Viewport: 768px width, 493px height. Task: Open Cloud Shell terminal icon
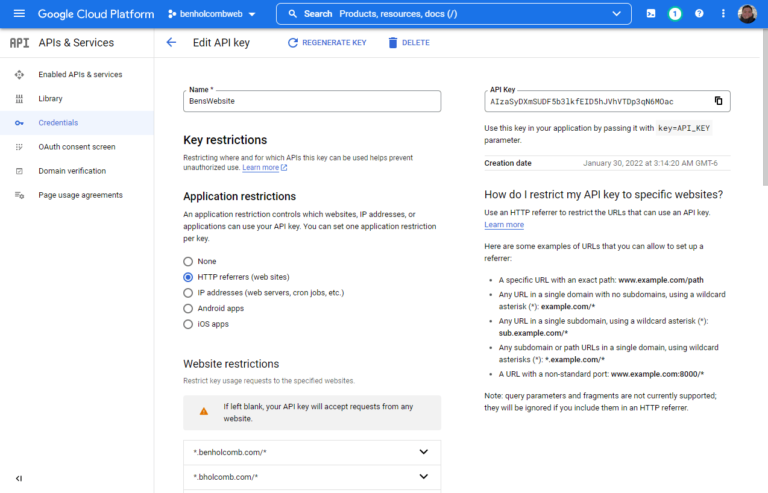[651, 14]
